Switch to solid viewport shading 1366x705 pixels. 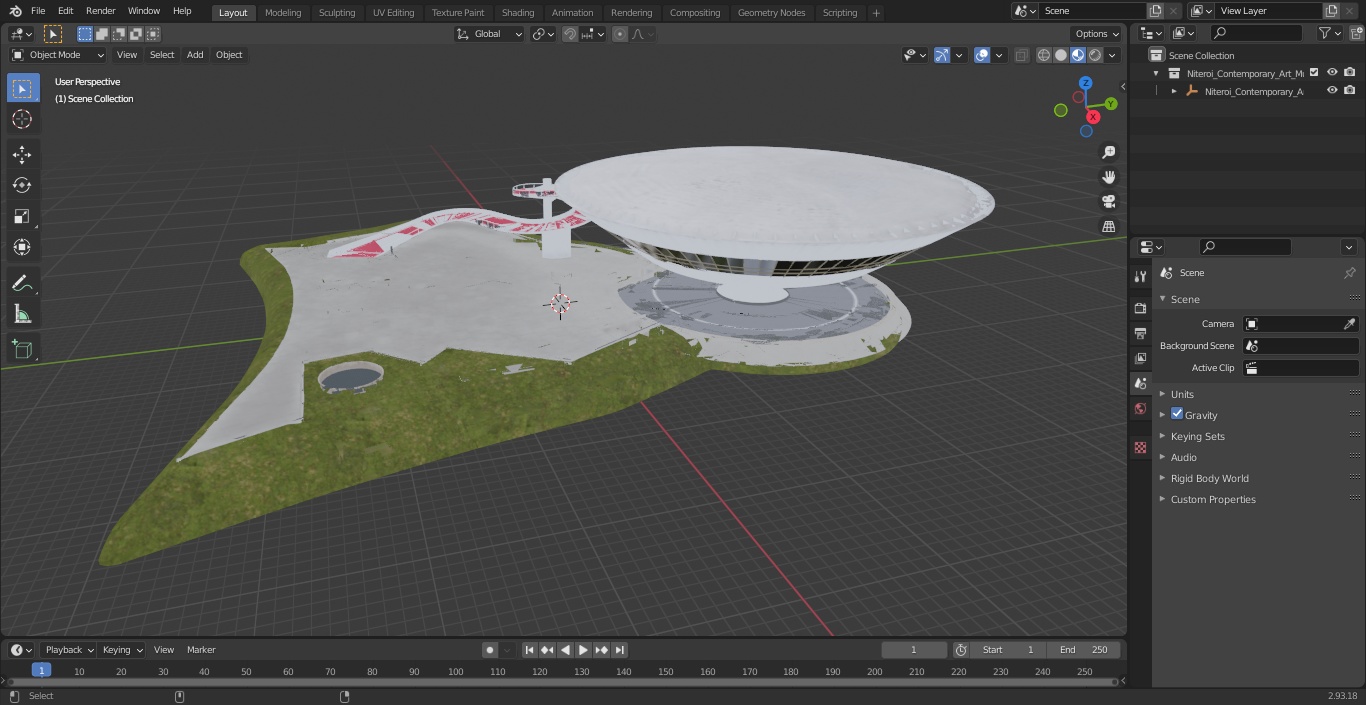click(1061, 55)
